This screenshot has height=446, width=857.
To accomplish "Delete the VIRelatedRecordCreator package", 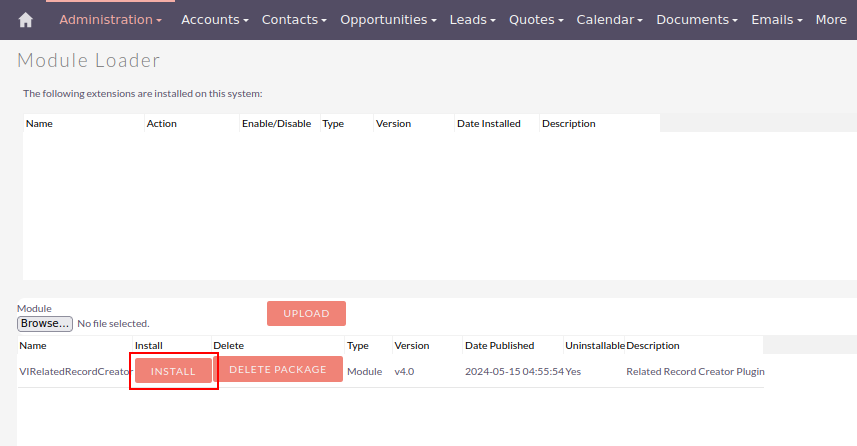I will coord(278,369).
